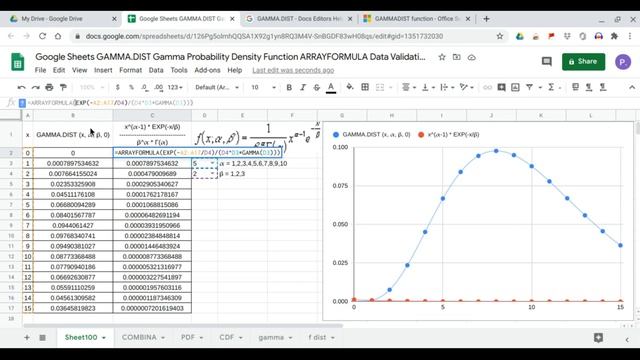Star this spreadsheet
This screenshot has width=640, height=360.
[442, 57]
